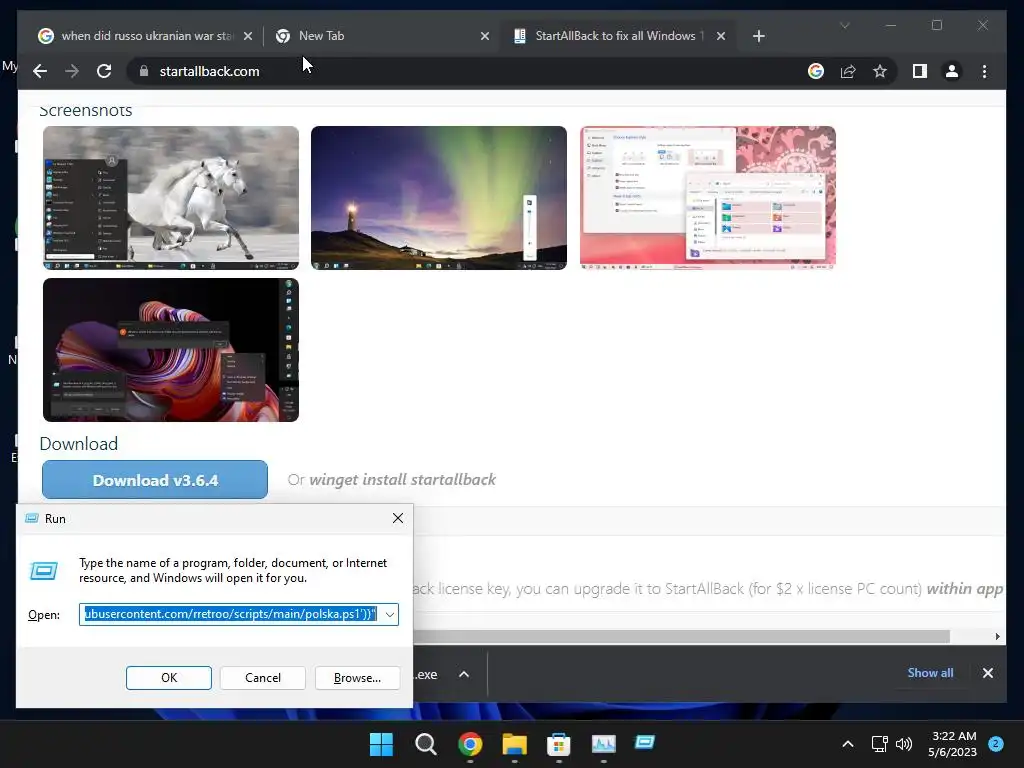Viewport: 1024px width, 768px height.
Task: Open a new browser tab
Action: click(758, 36)
